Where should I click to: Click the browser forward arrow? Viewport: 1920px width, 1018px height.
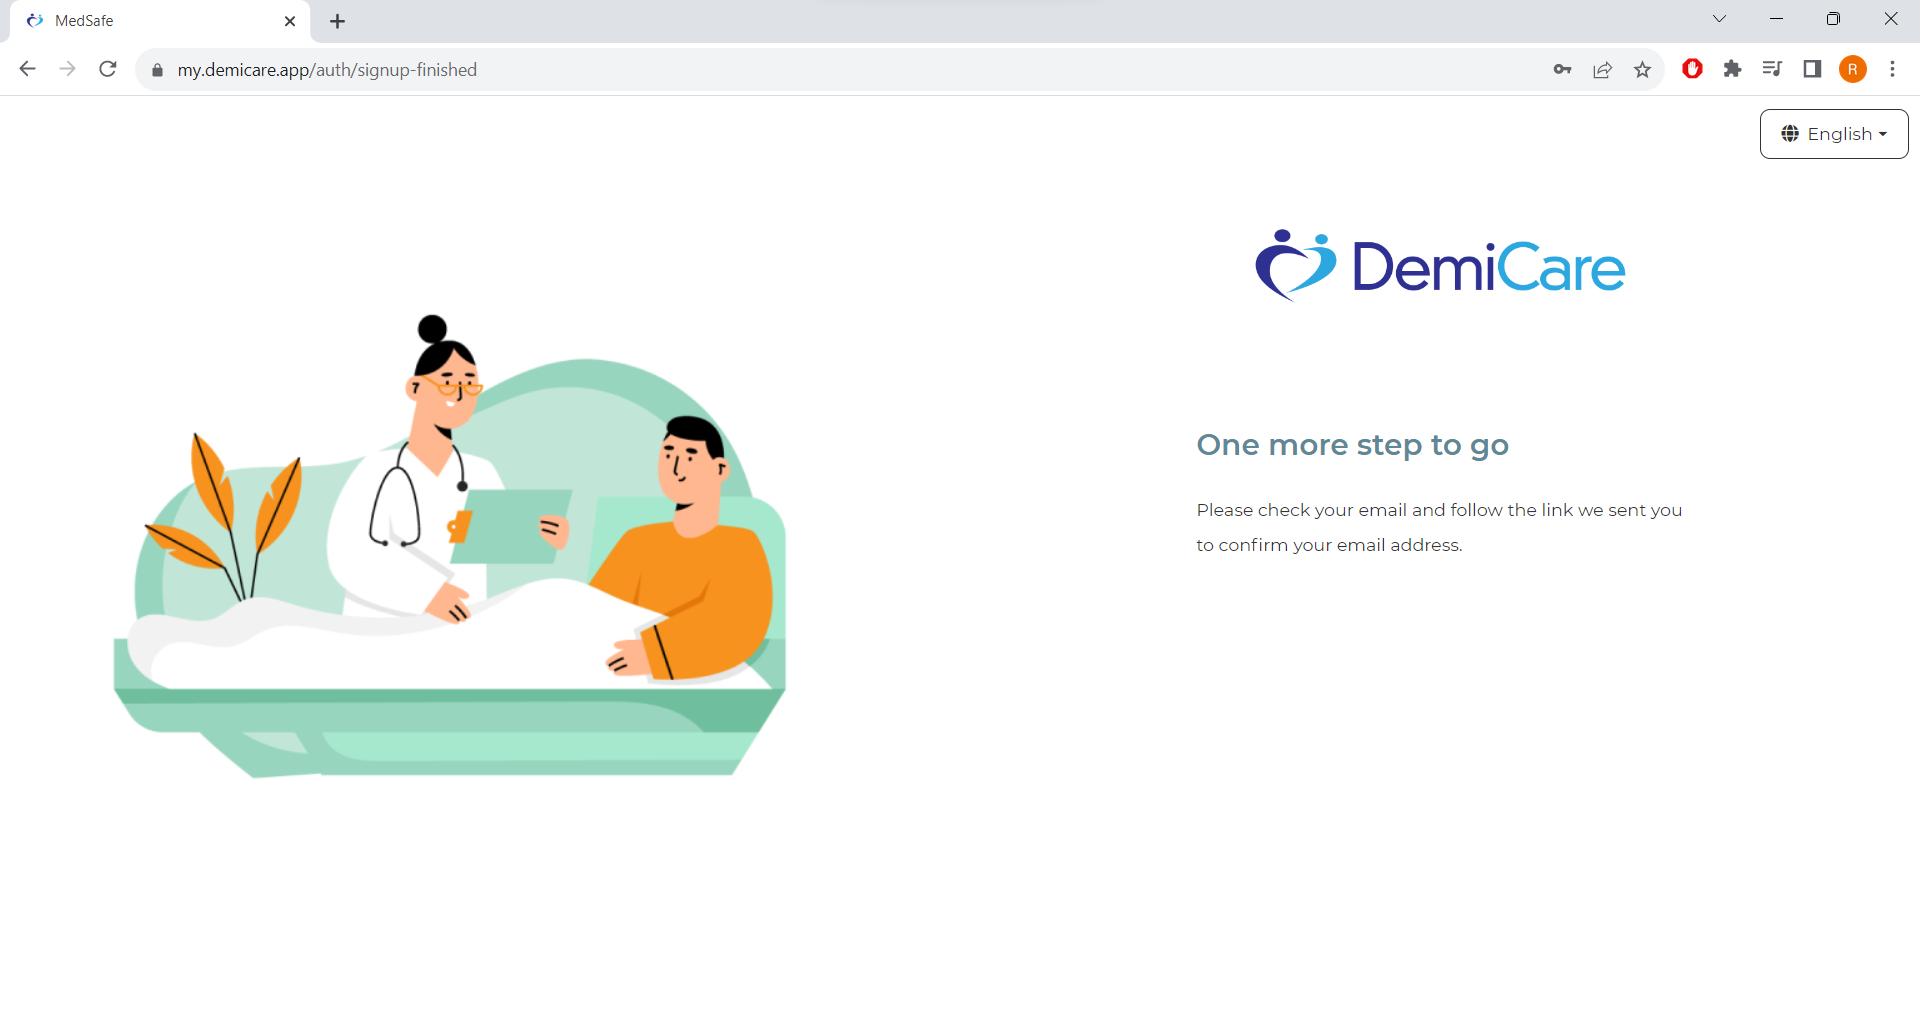click(x=68, y=69)
